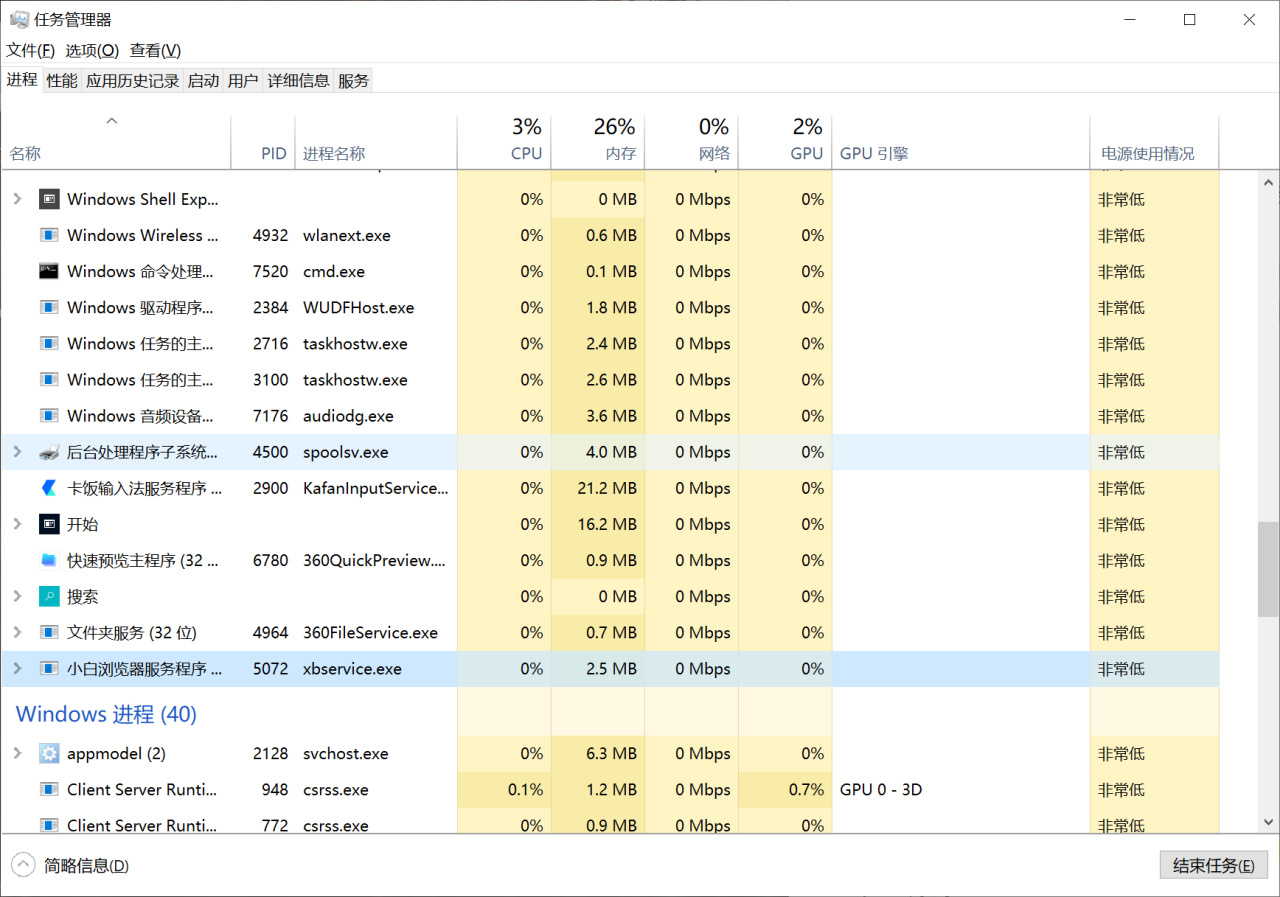This screenshot has height=897, width=1280.
Task: Sort by the 进程名称 column header
Action: pos(376,142)
